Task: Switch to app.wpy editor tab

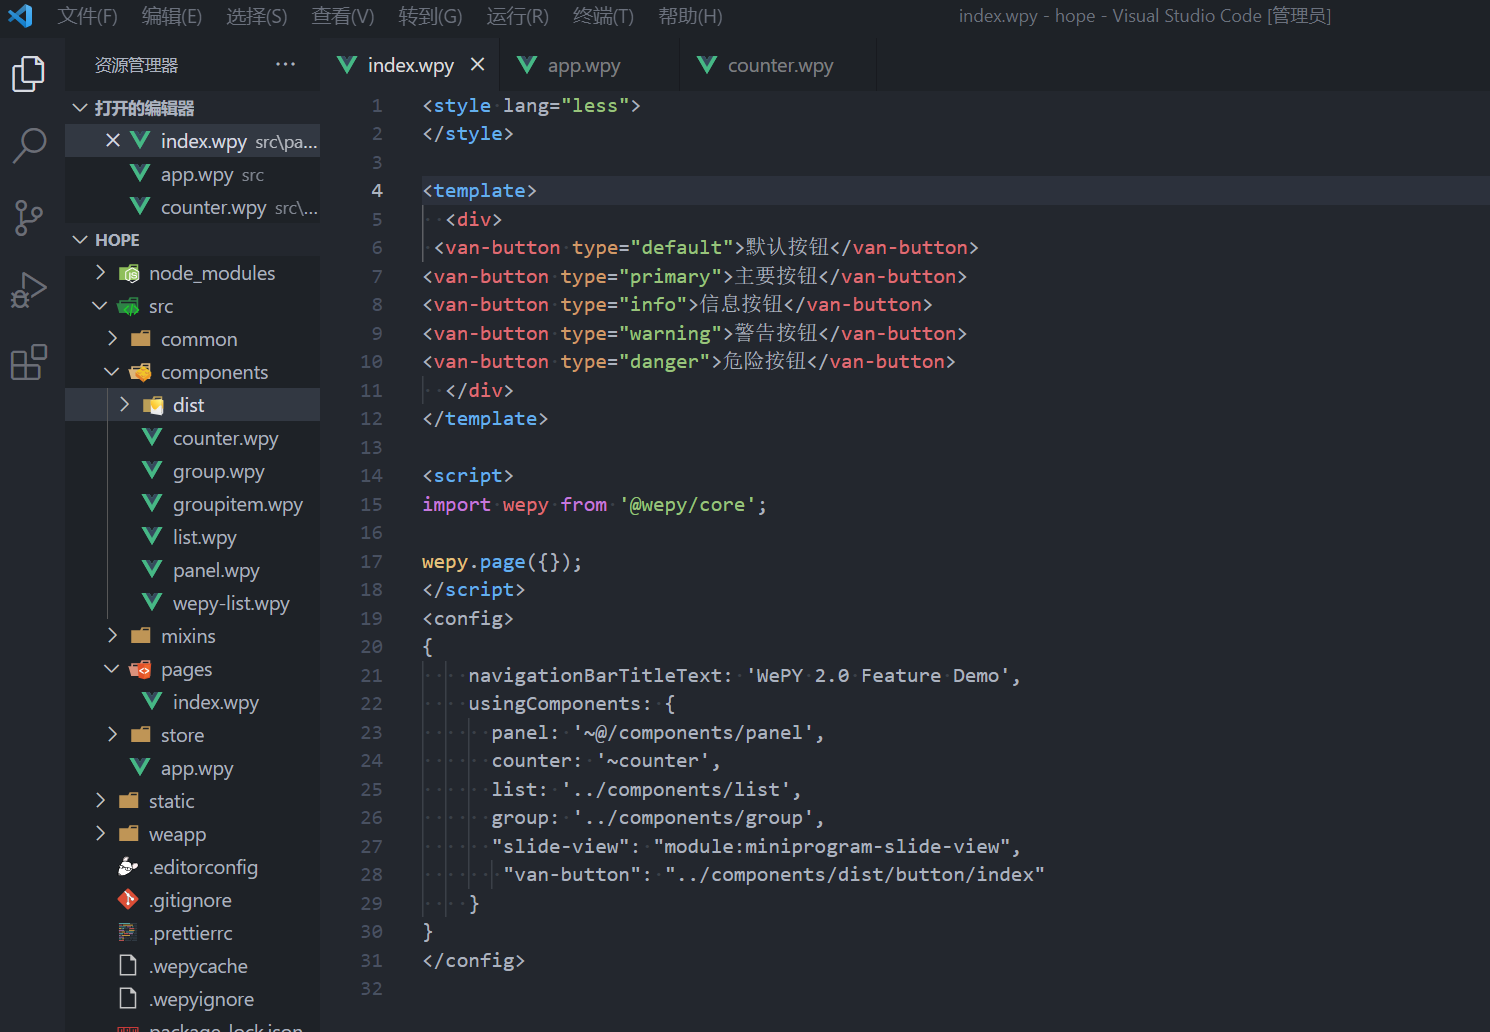Action: [589, 65]
